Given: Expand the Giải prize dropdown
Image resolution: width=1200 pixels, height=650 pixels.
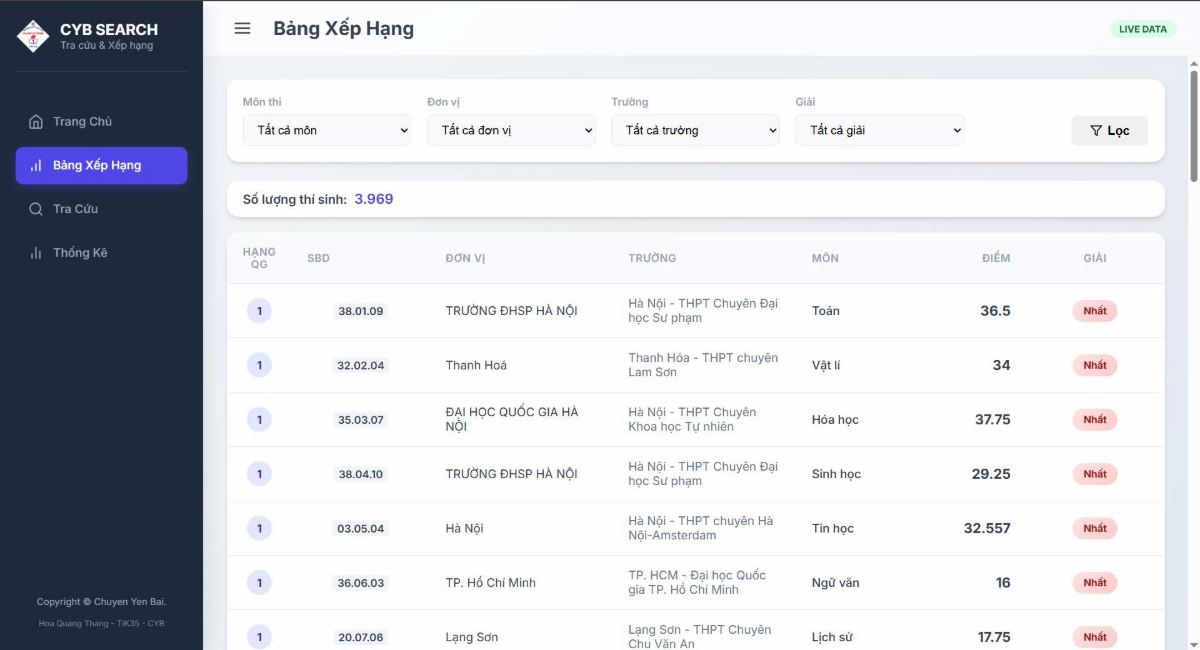Looking at the screenshot, I should pyautogui.click(x=879, y=130).
